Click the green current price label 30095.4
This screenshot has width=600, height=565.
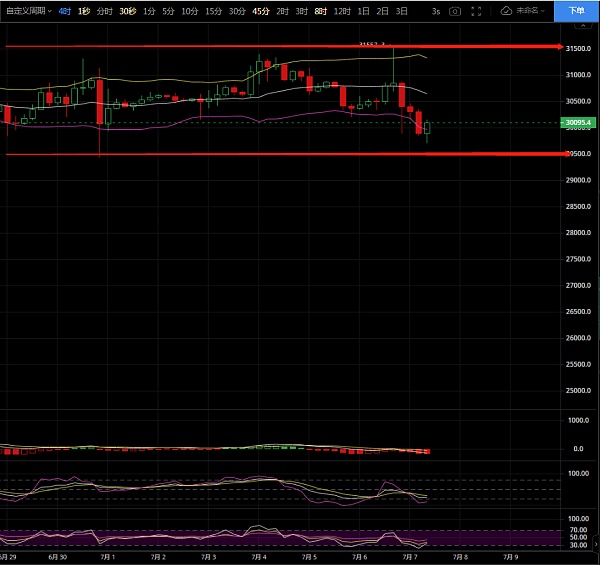point(579,123)
